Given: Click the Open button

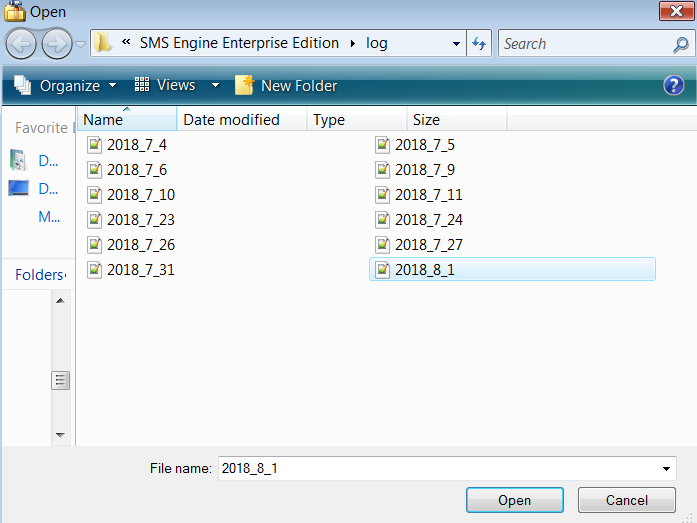Looking at the screenshot, I should (514, 500).
